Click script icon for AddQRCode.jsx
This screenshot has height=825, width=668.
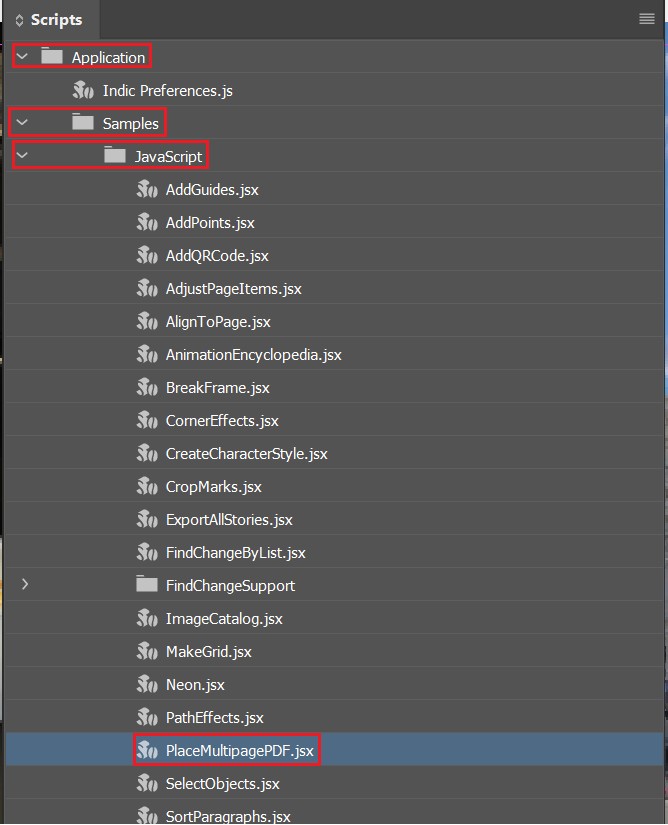click(147, 255)
